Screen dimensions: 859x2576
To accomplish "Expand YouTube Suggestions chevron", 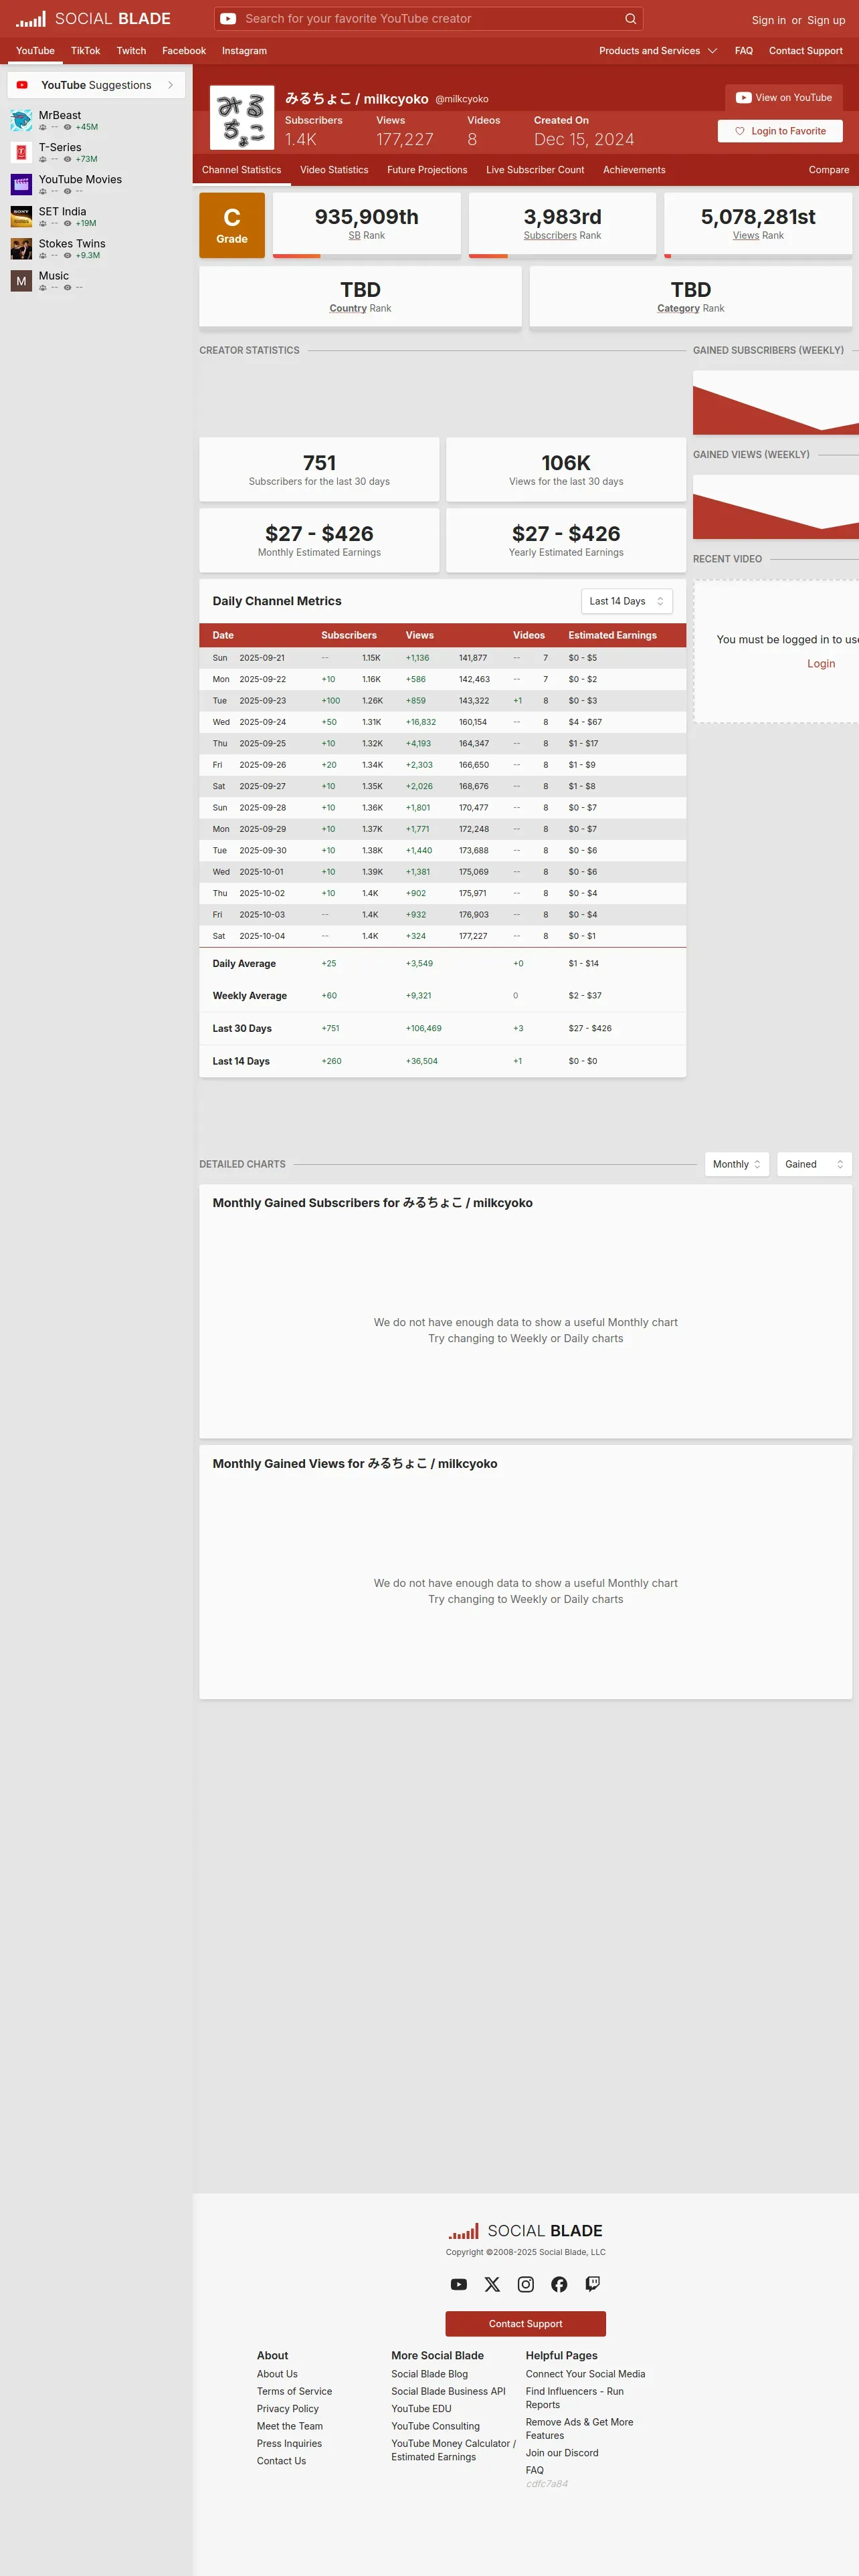I will 171,85.
